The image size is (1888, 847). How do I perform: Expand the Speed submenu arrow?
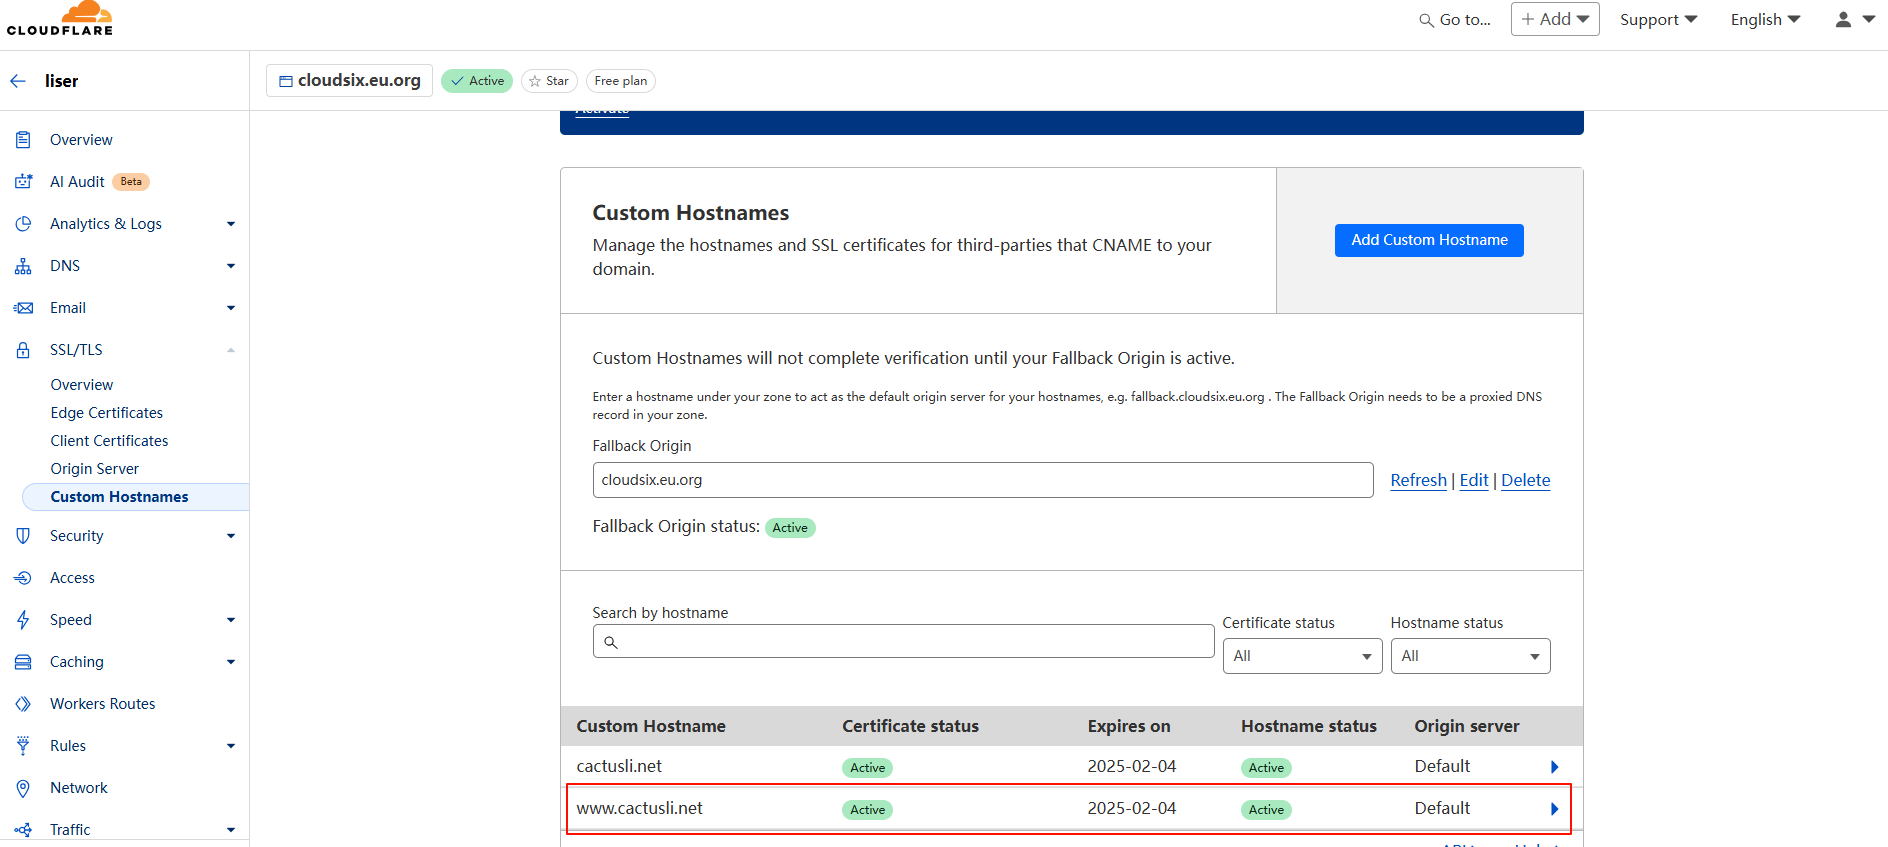[231, 620]
